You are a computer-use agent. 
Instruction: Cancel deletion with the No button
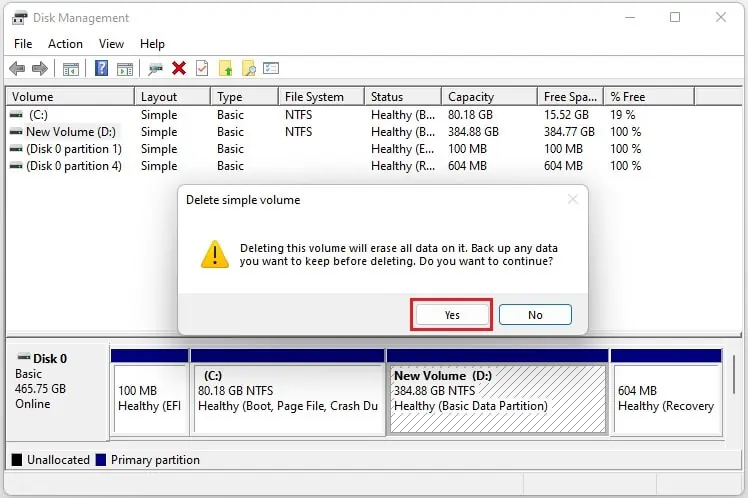(x=535, y=314)
